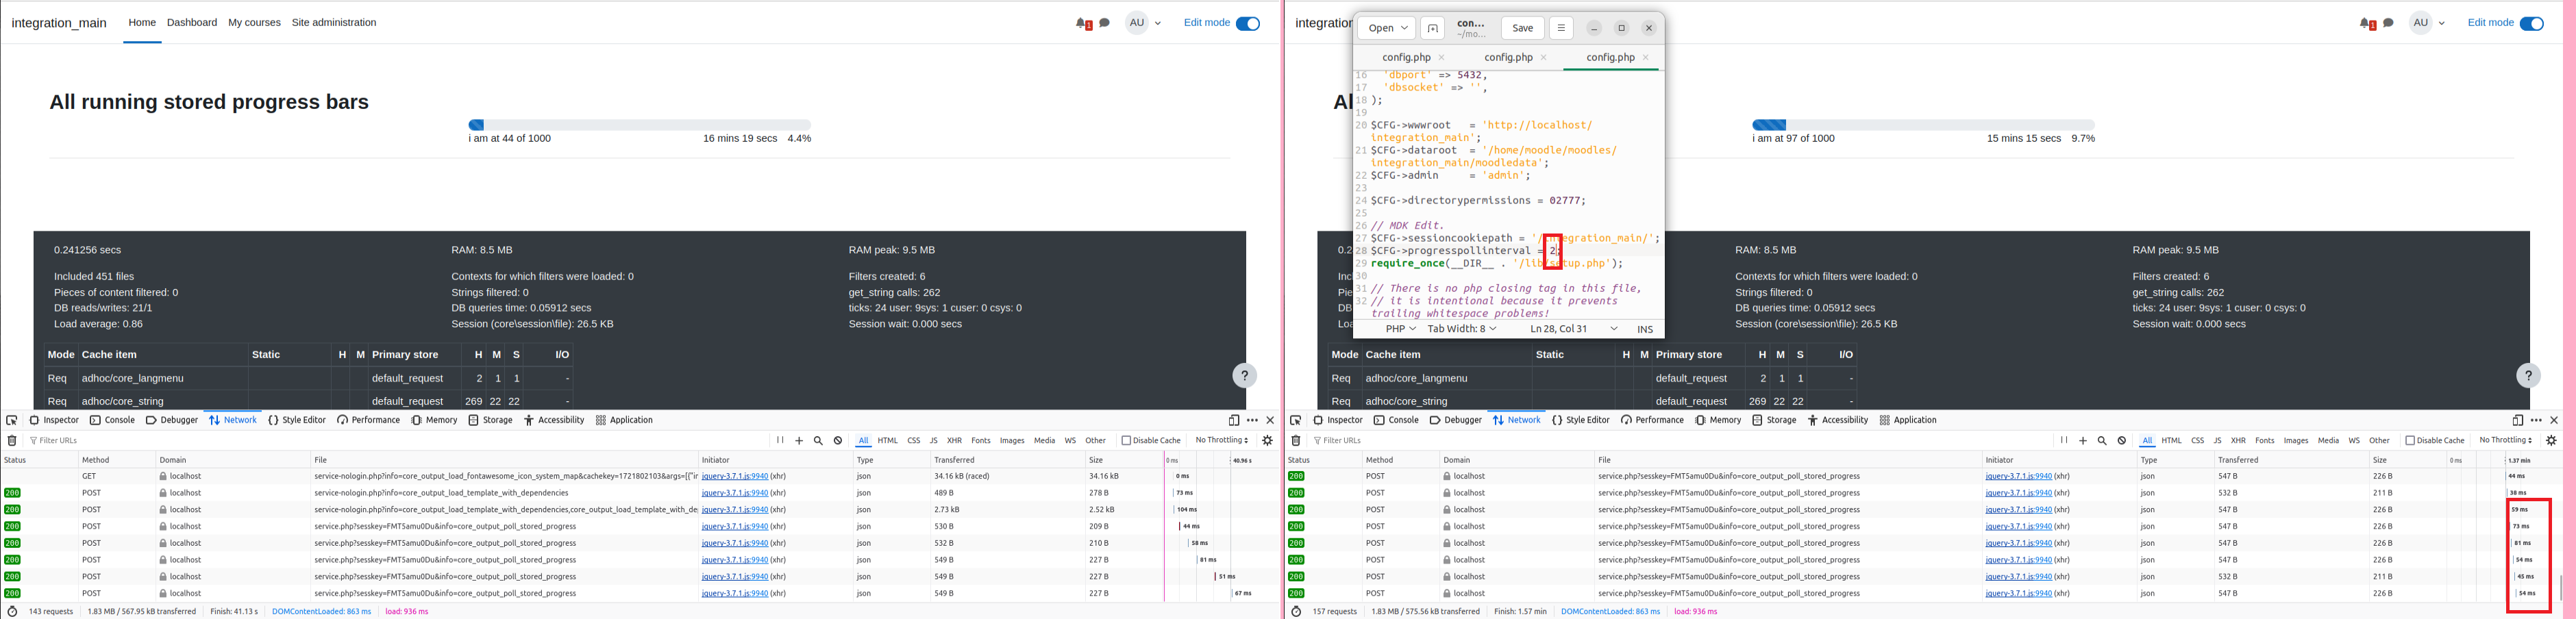Open the messaging chat icon in the left window
This screenshot has width=2576, height=619.
1104,23
